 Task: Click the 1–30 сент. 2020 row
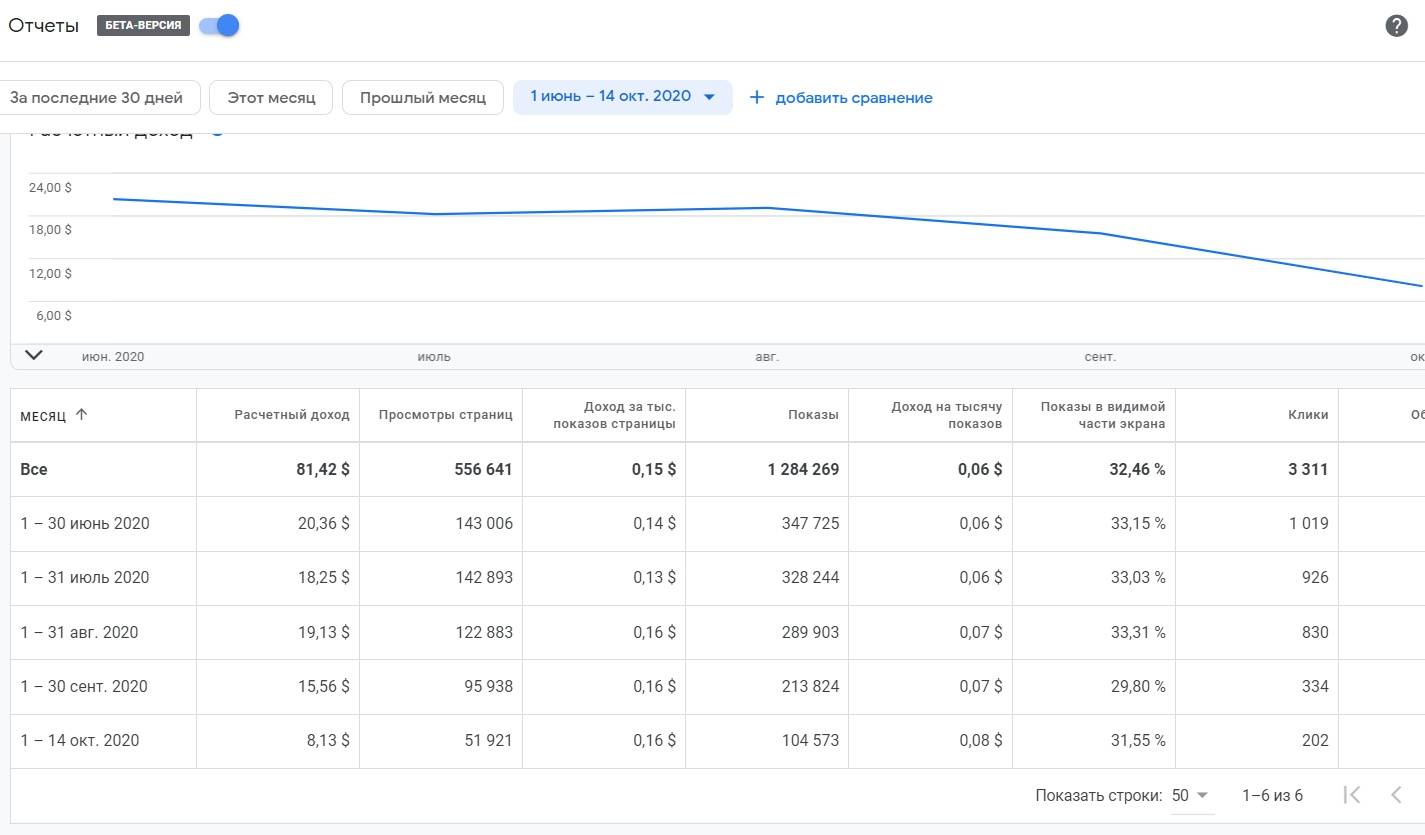point(84,686)
